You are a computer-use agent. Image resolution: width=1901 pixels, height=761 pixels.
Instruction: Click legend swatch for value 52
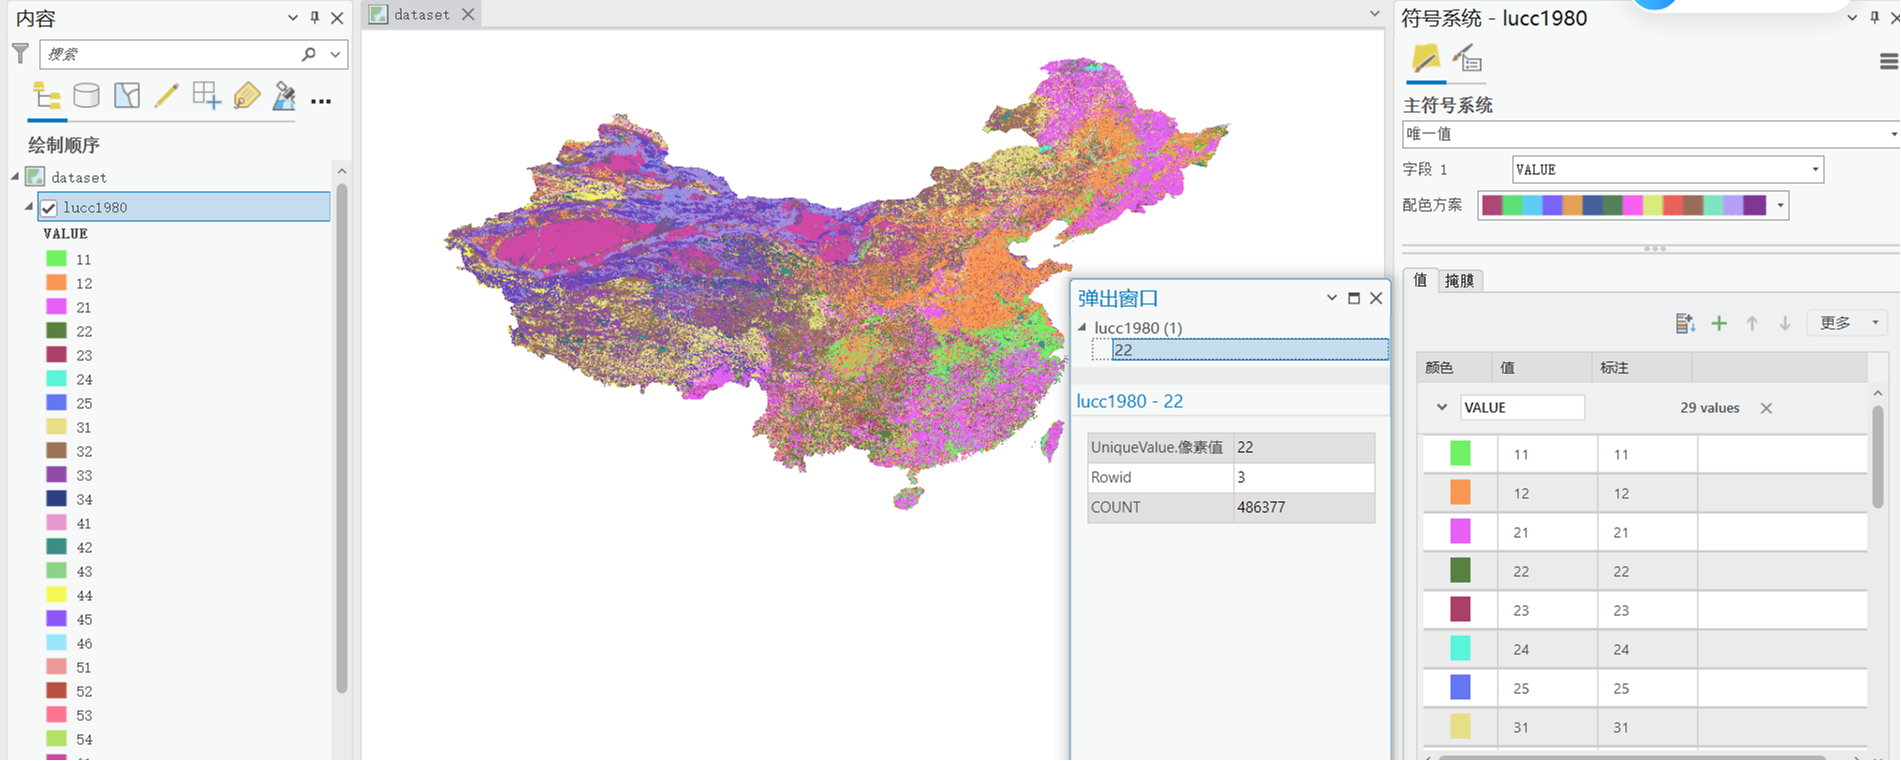coord(57,691)
